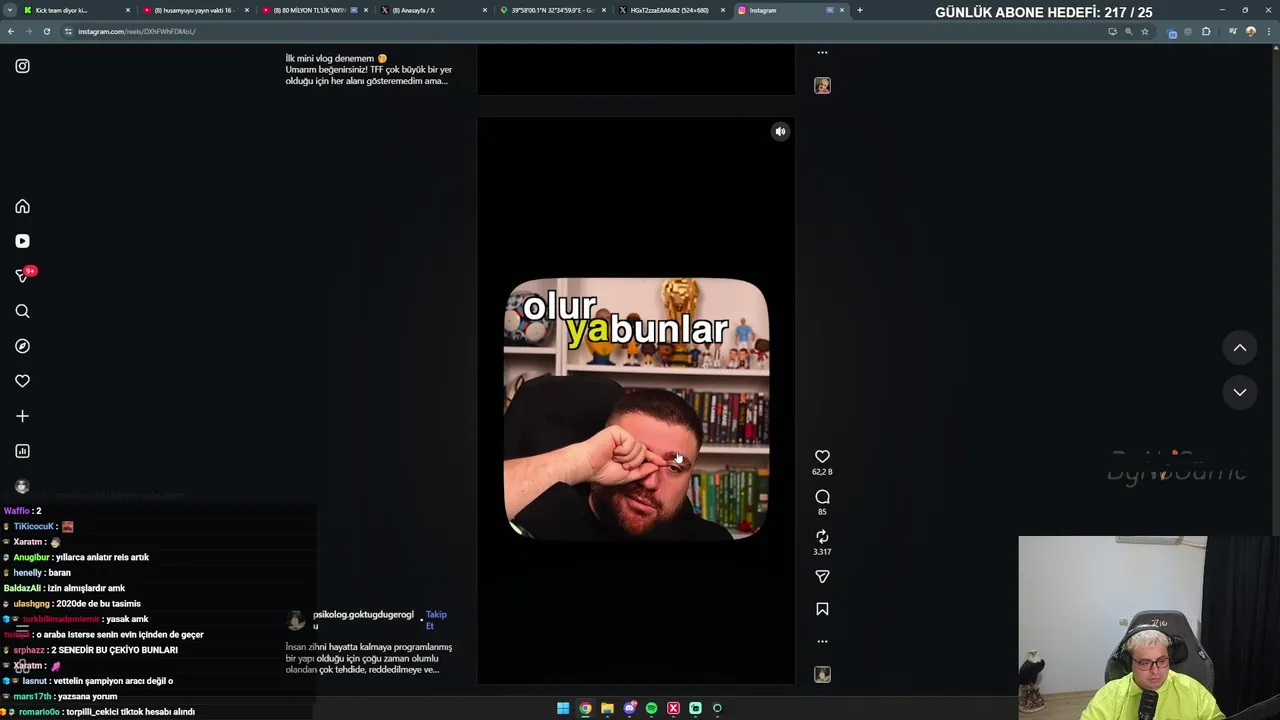
Task: Open the dashboard chart icon in sidebar
Action: click(22, 451)
